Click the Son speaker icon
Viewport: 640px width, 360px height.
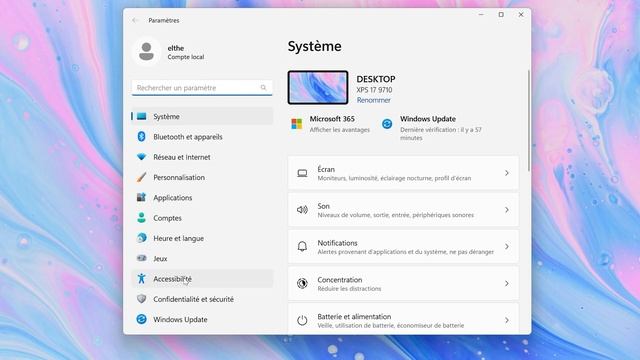[302, 210]
